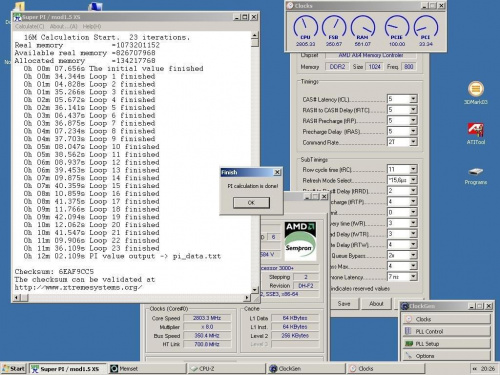Click the Super PI title bar icon
The width and height of the screenshot is (500, 375).
coord(17,17)
